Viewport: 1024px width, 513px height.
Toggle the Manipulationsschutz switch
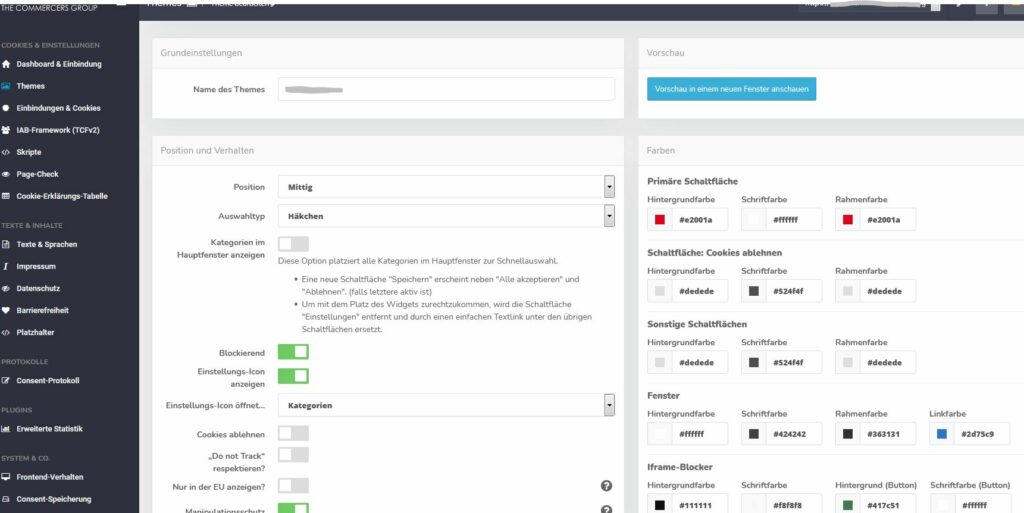(x=293, y=508)
